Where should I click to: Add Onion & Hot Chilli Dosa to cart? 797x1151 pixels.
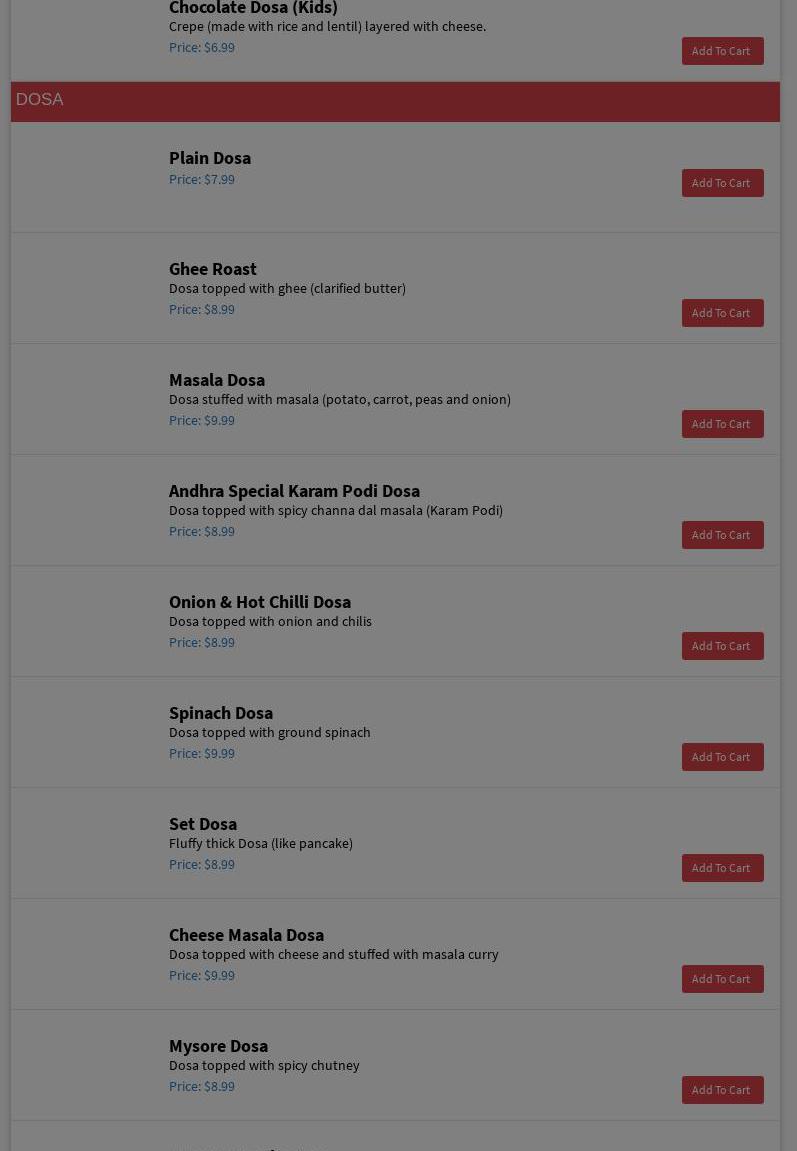pos(722,646)
